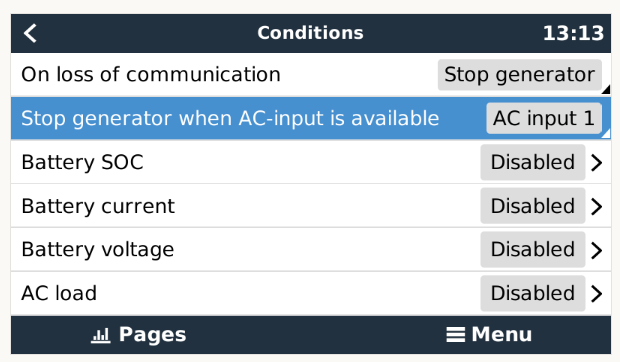620x362 pixels.
Task: Click the Disabled button for AC load
Action: pyautogui.click(x=533, y=294)
